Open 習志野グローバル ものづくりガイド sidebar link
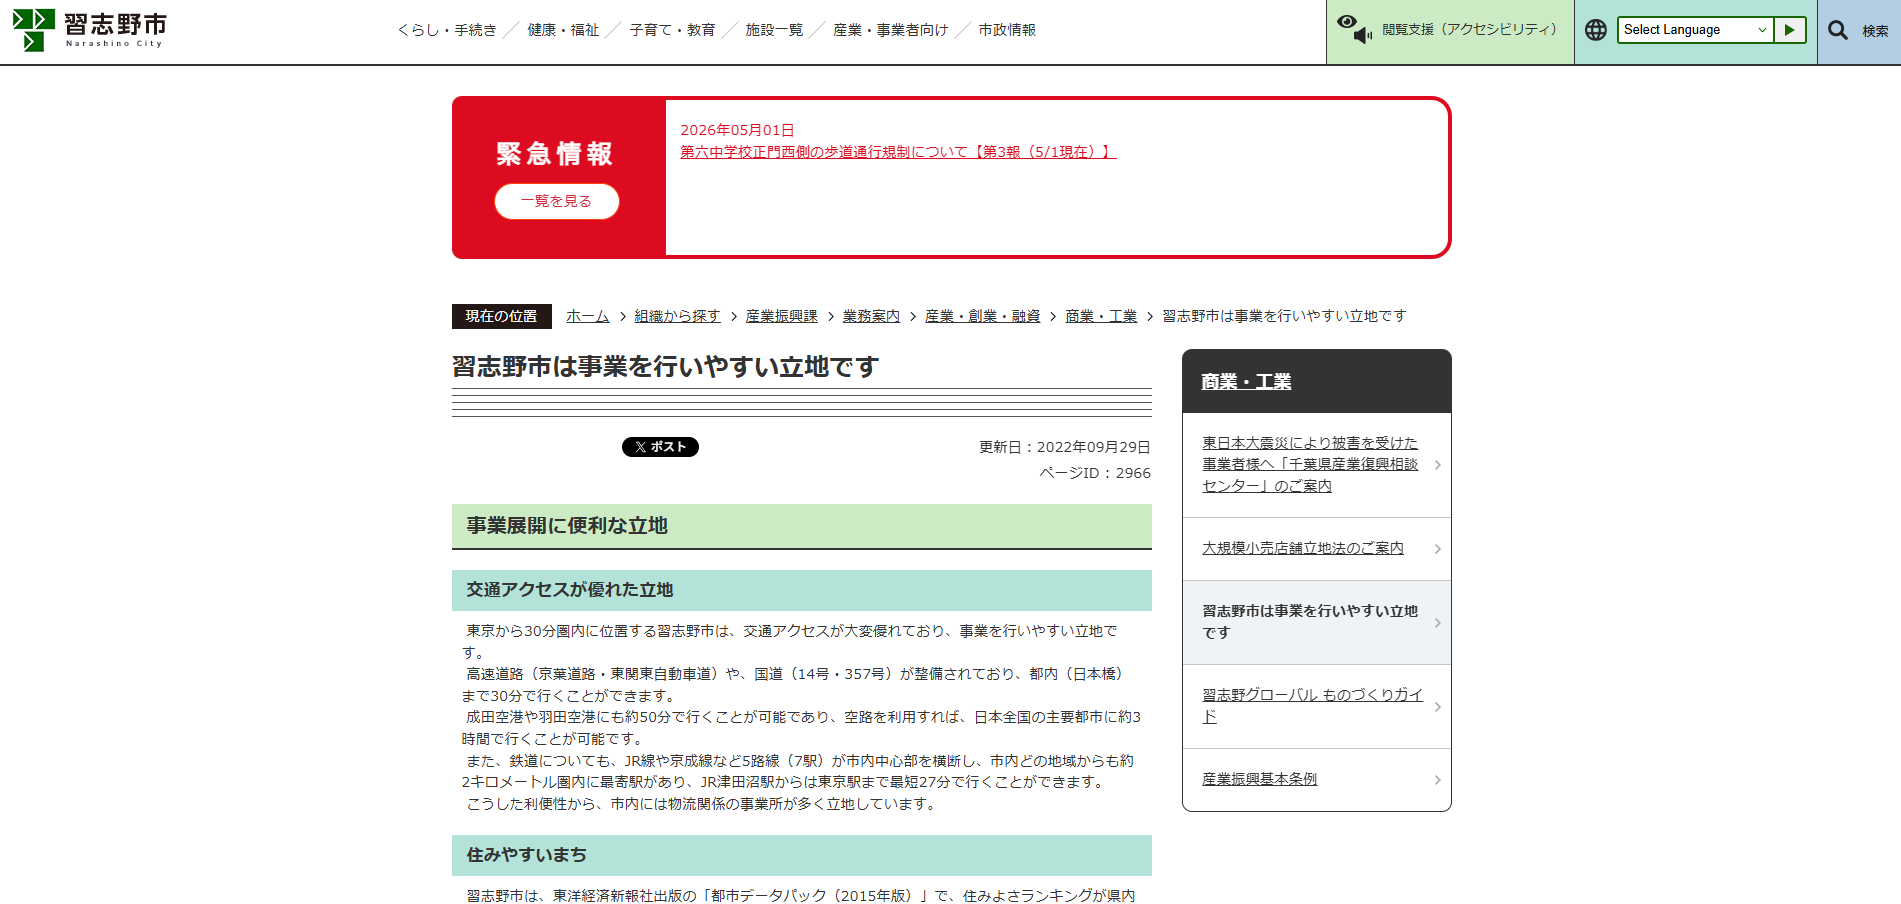Image resolution: width=1901 pixels, height=904 pixels. (x=1312, y=706)
